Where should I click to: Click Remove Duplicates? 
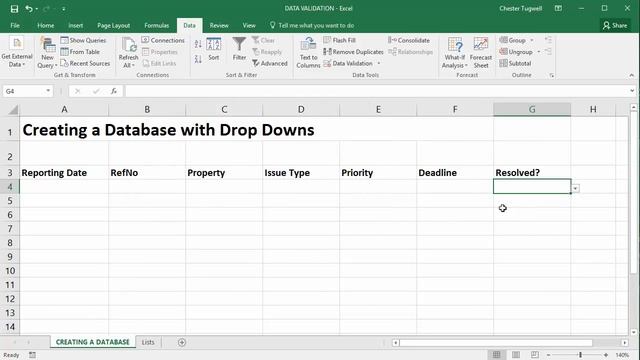[x=353, y=52]
